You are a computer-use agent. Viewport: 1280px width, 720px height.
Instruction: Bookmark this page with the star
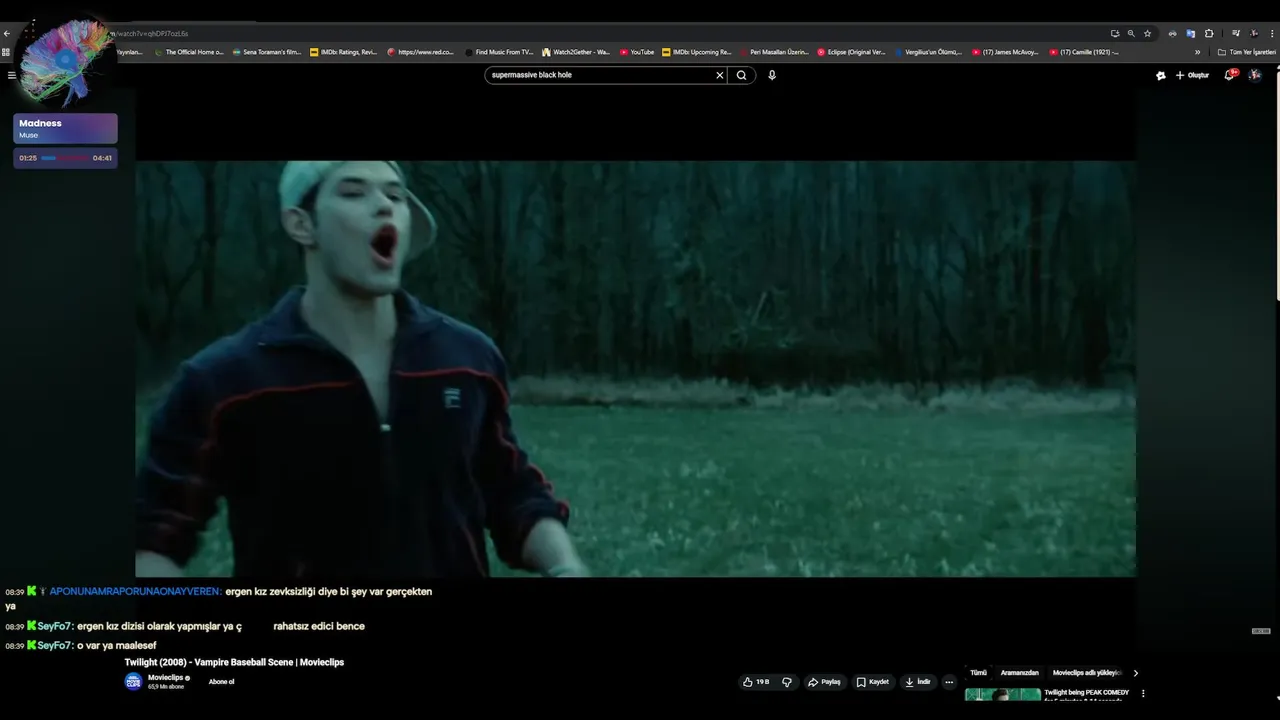1147,33
